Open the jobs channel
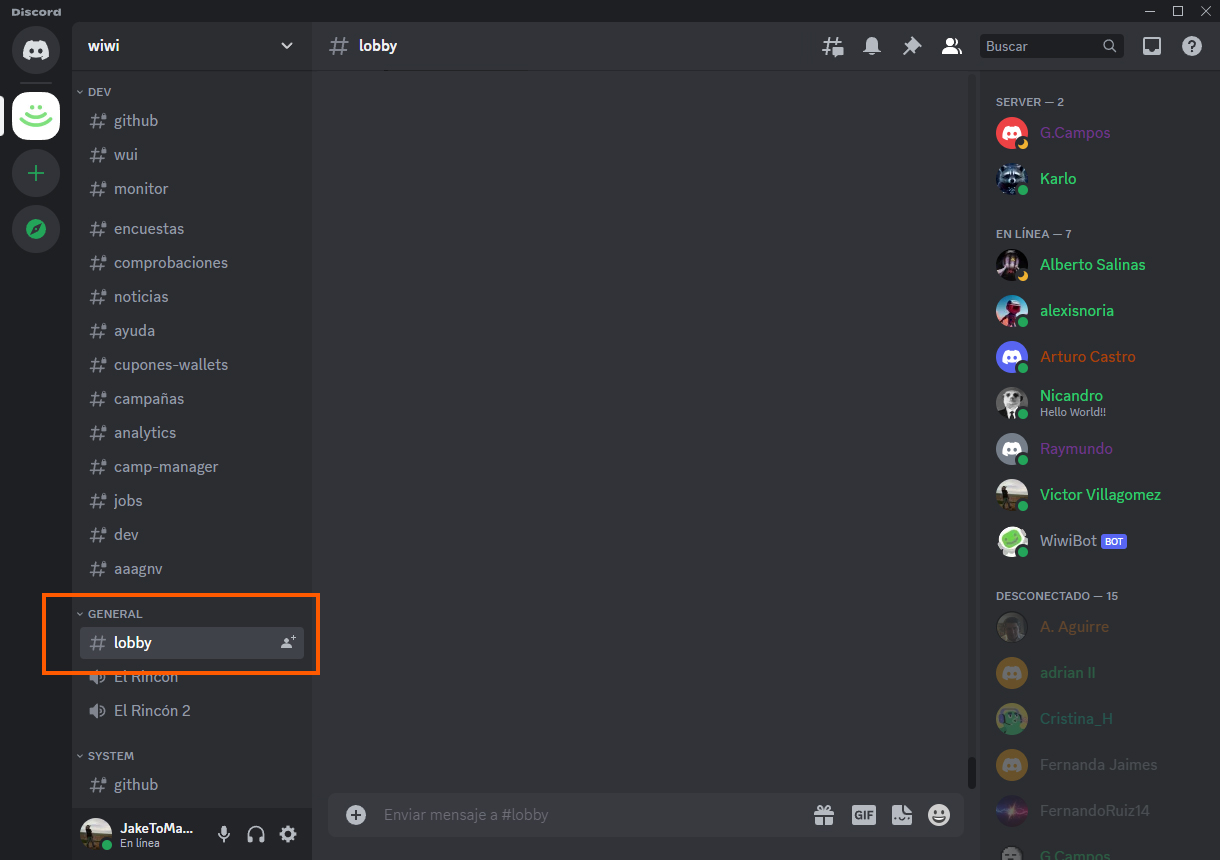Screen dimensions: 1220x860 (192, 501)
